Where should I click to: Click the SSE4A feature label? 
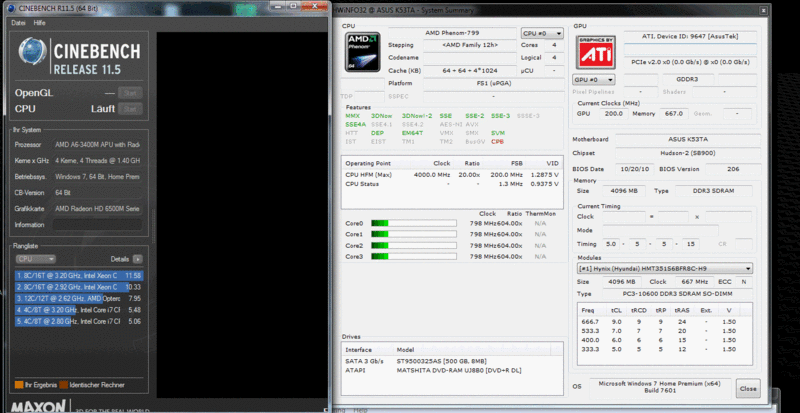coord(356,124)
